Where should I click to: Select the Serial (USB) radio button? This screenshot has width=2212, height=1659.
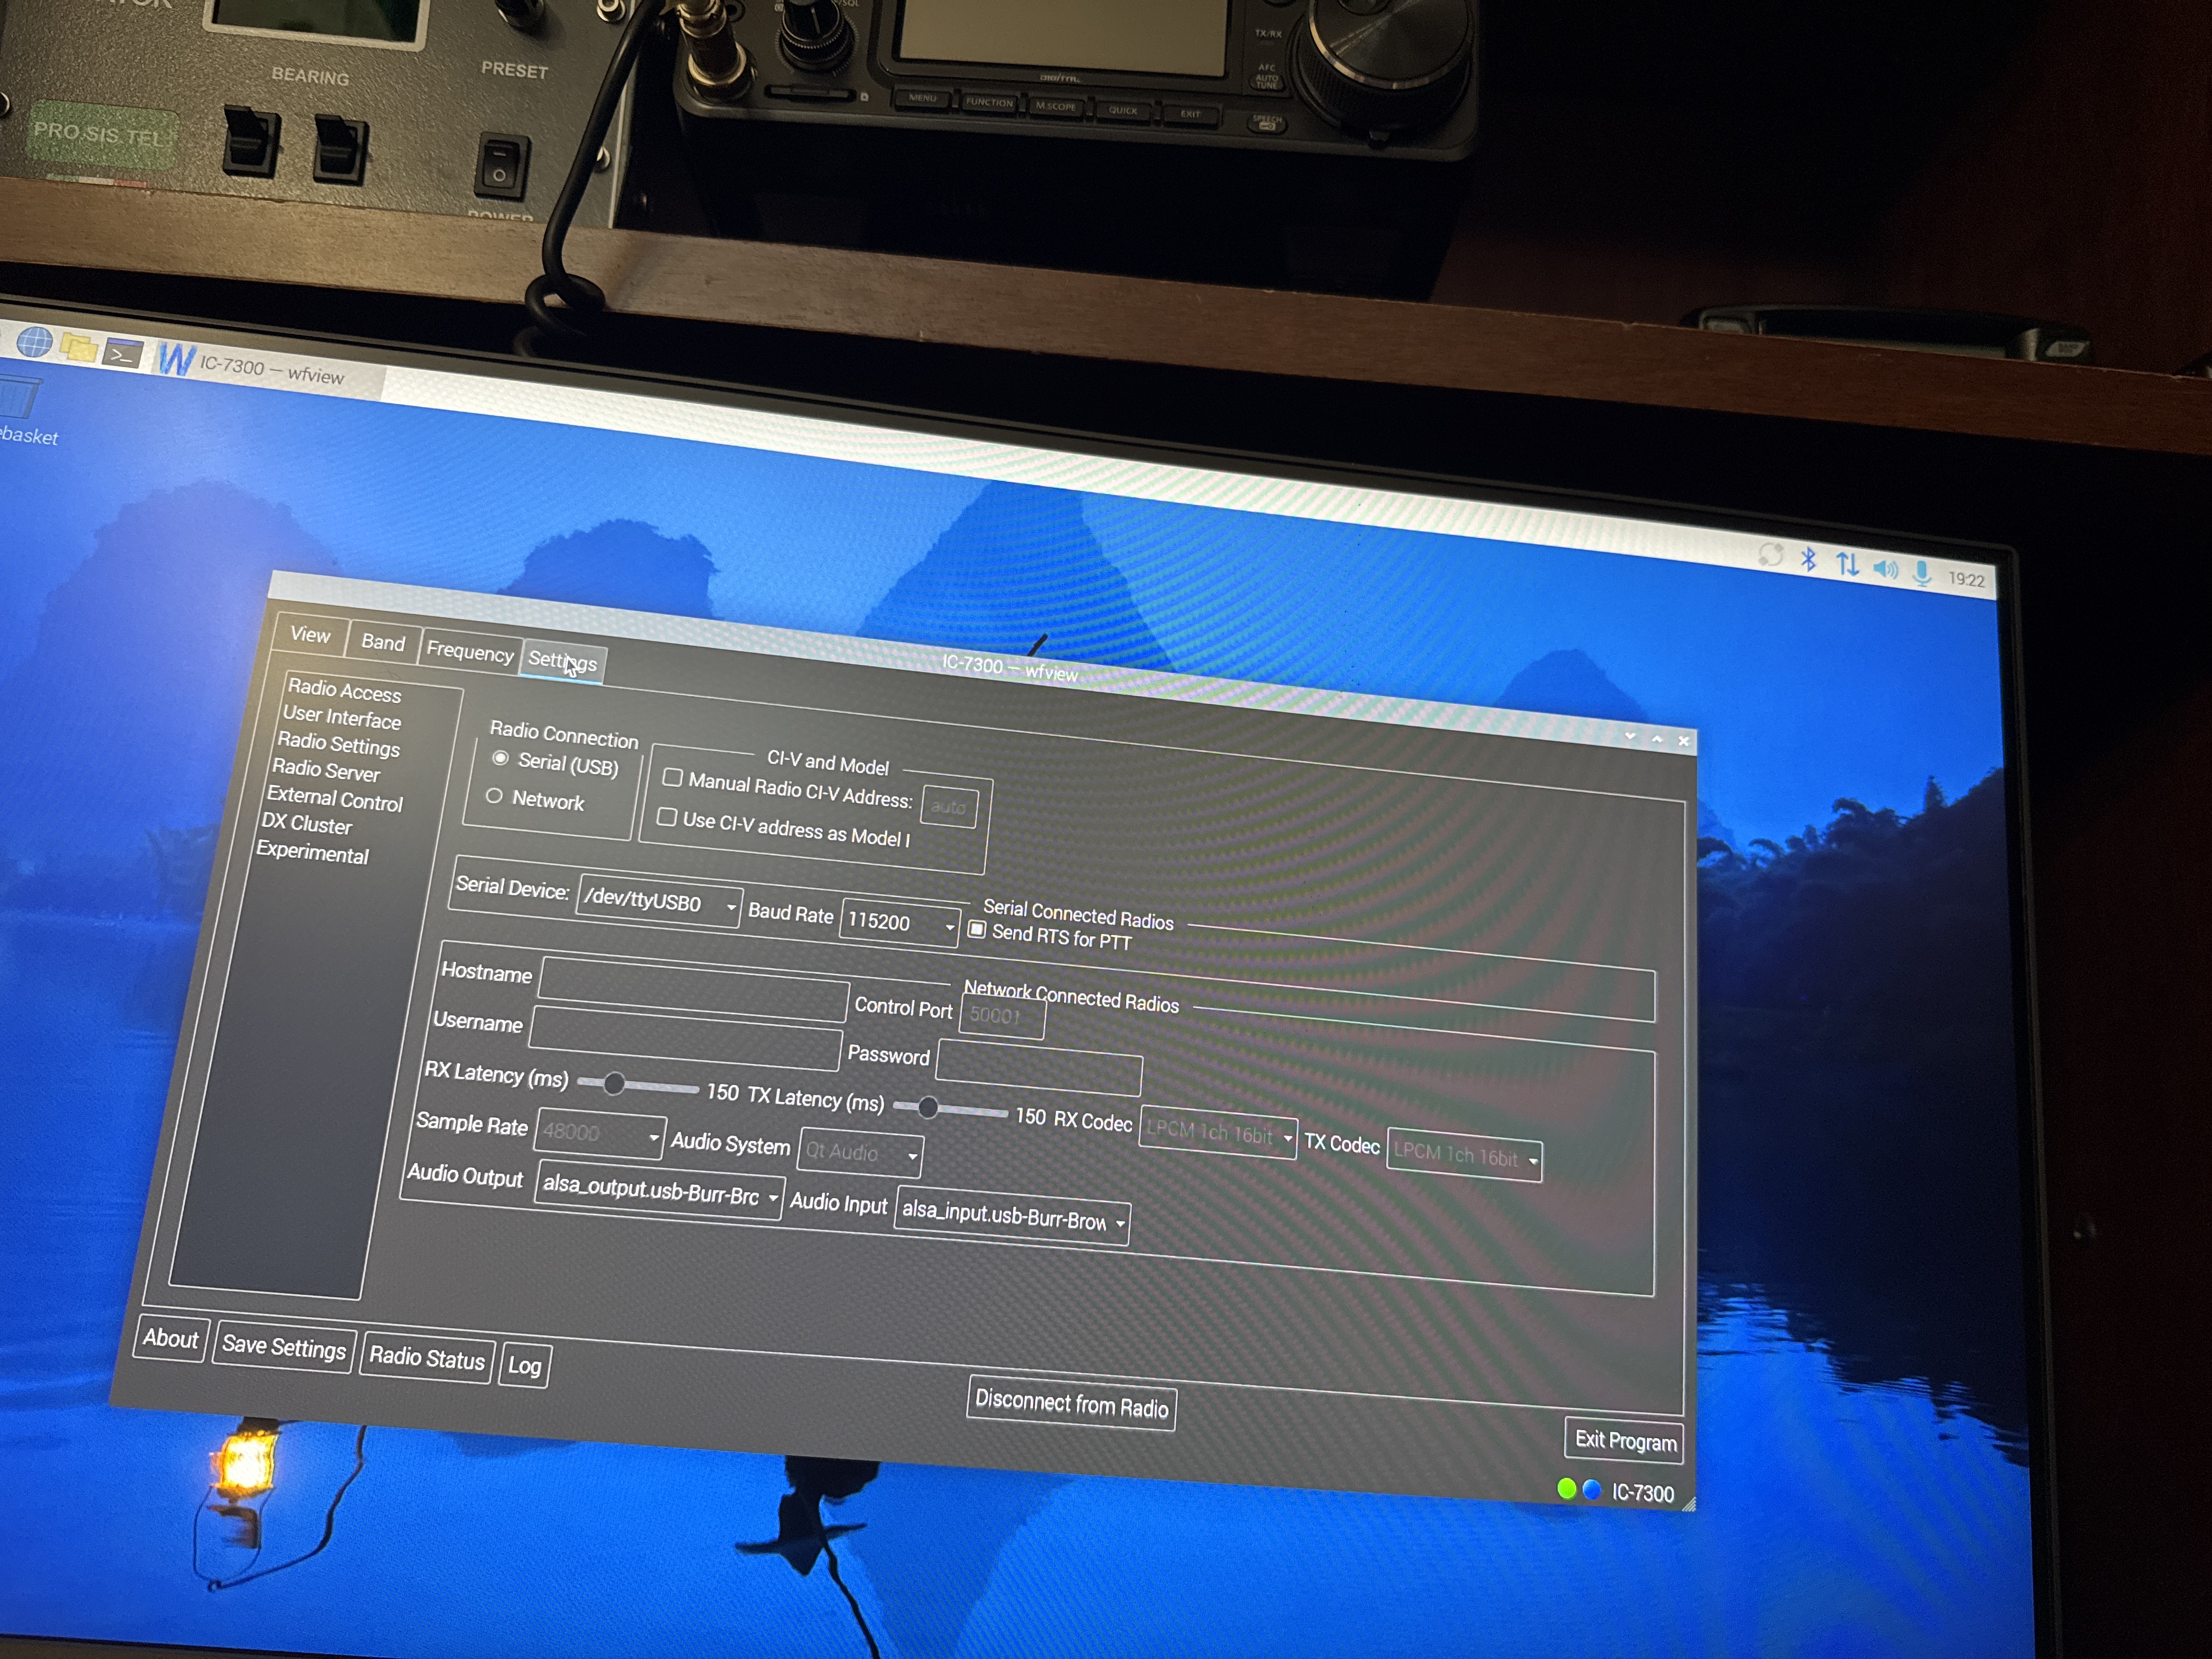coord(500,758)
